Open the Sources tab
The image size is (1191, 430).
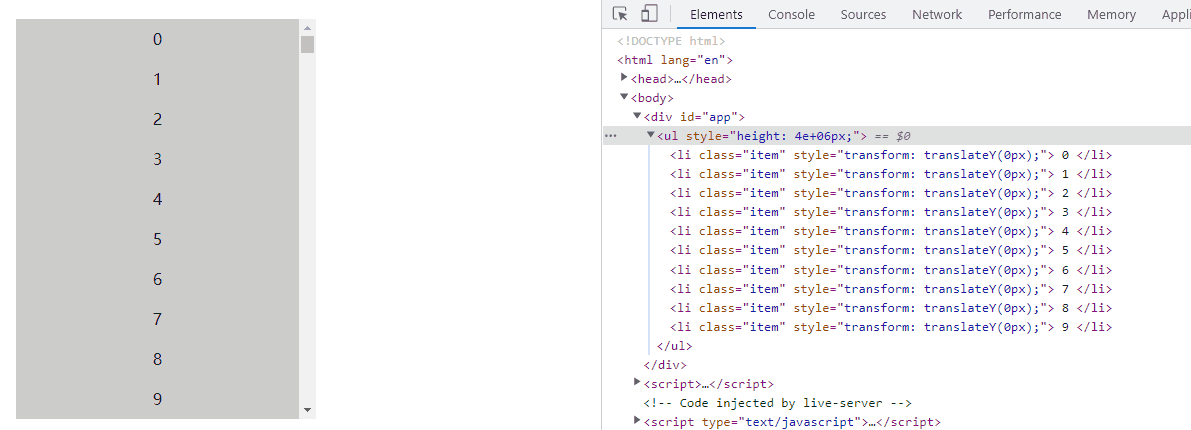click(x=863, y=14)
